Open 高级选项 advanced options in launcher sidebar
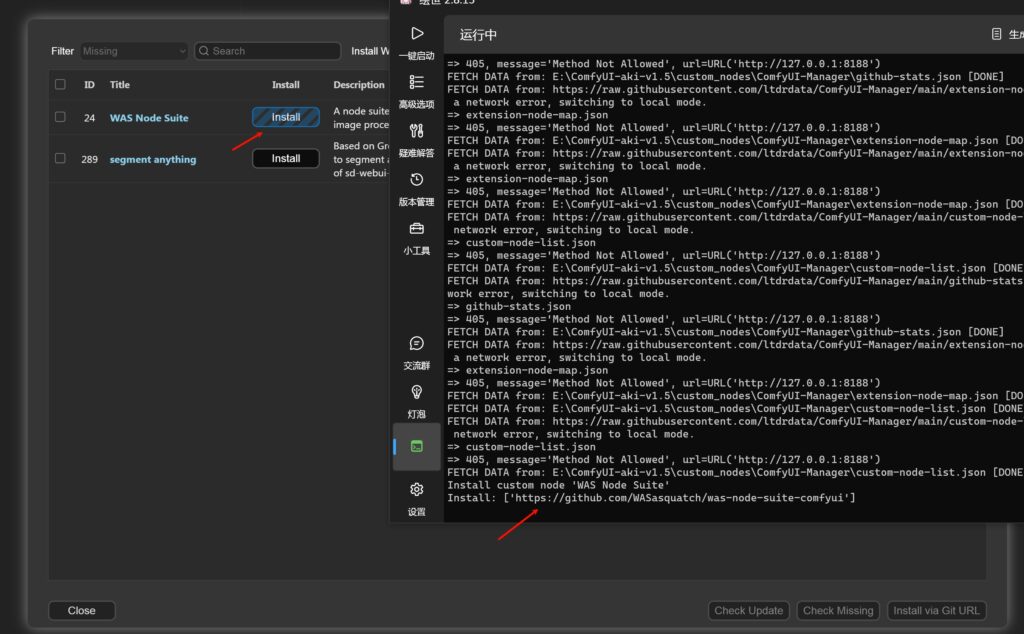The height and width of the screenshot is (634, 1024). 417,82
